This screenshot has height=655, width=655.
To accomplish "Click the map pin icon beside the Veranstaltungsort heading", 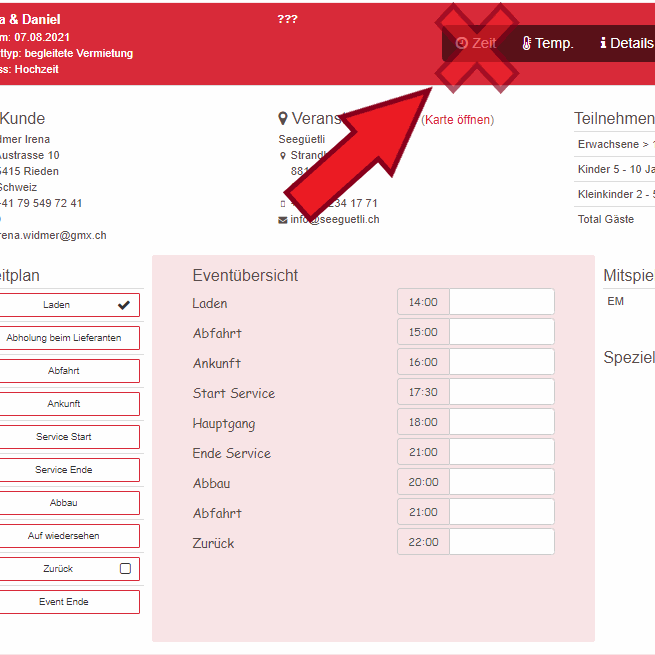I will pyautogui.click(x=283, y=119).
